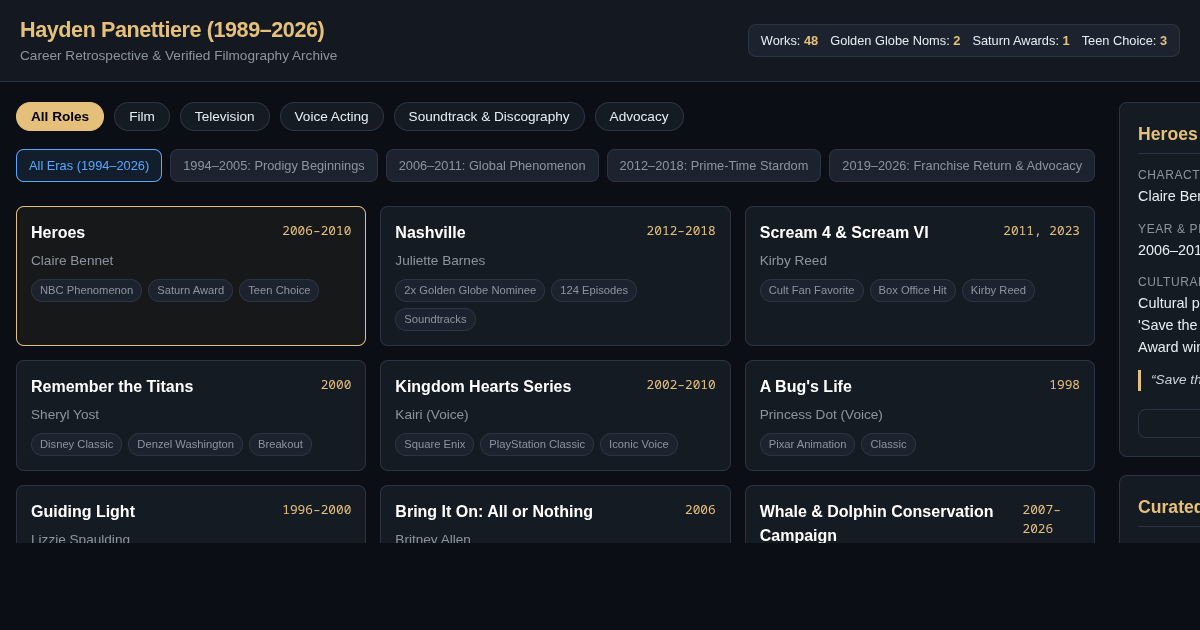Open the Nashville card

point(555,276)
